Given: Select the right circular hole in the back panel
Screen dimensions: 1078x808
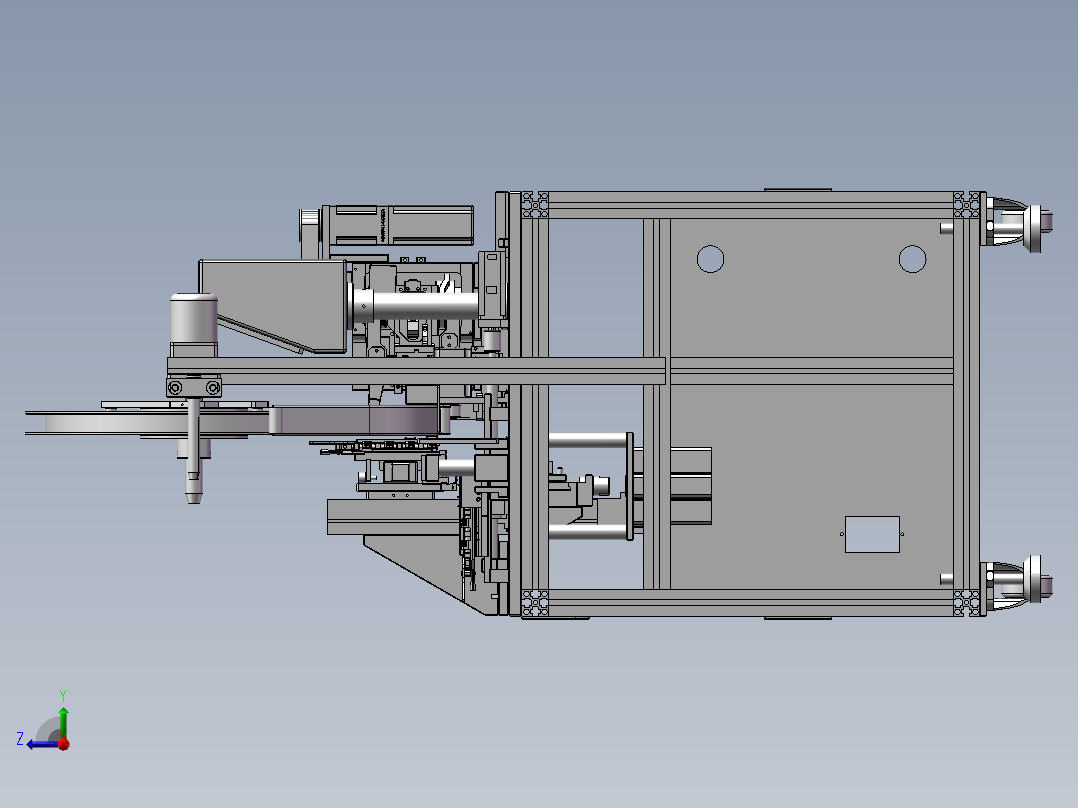Looking at the screenshot, I should pos(912,259).
